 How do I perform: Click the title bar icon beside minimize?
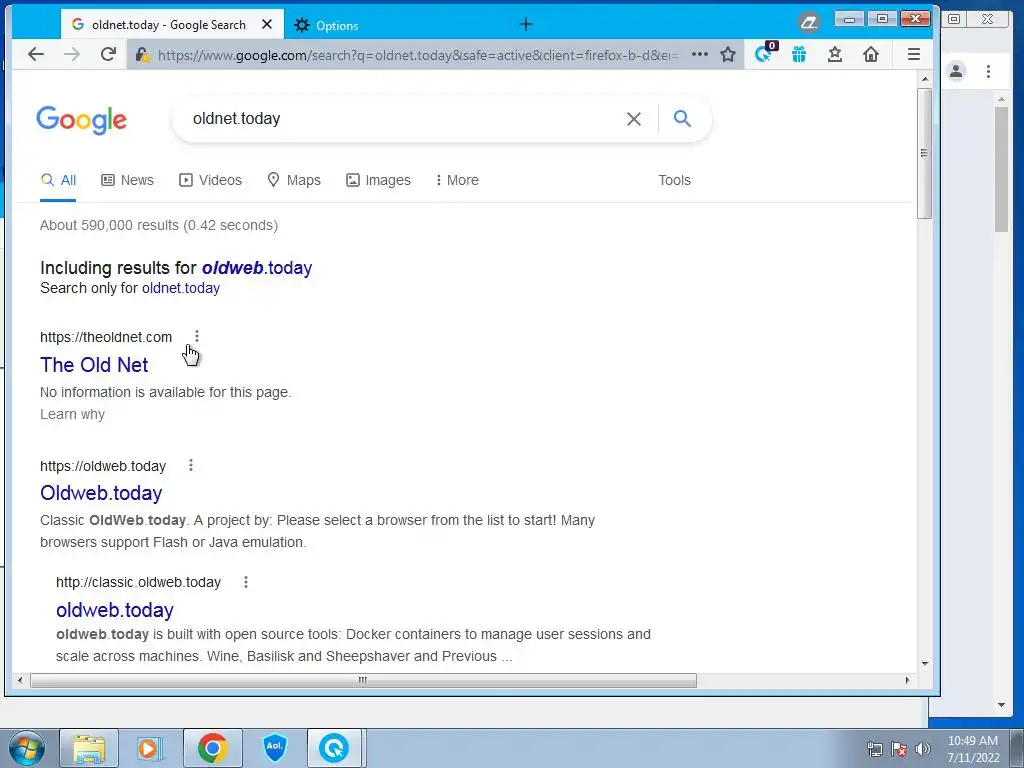tap(808, 24)
